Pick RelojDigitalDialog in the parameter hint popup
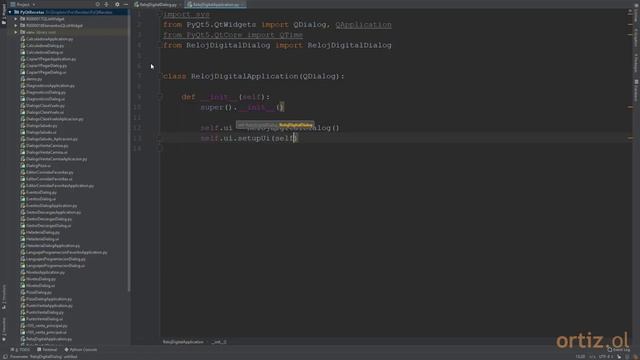 (x=296, y=125)
